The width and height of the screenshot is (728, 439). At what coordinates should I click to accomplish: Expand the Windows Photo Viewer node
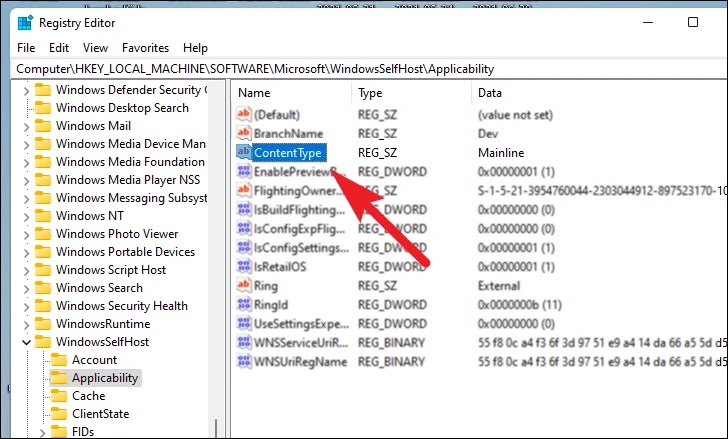(x=26, y=234)
